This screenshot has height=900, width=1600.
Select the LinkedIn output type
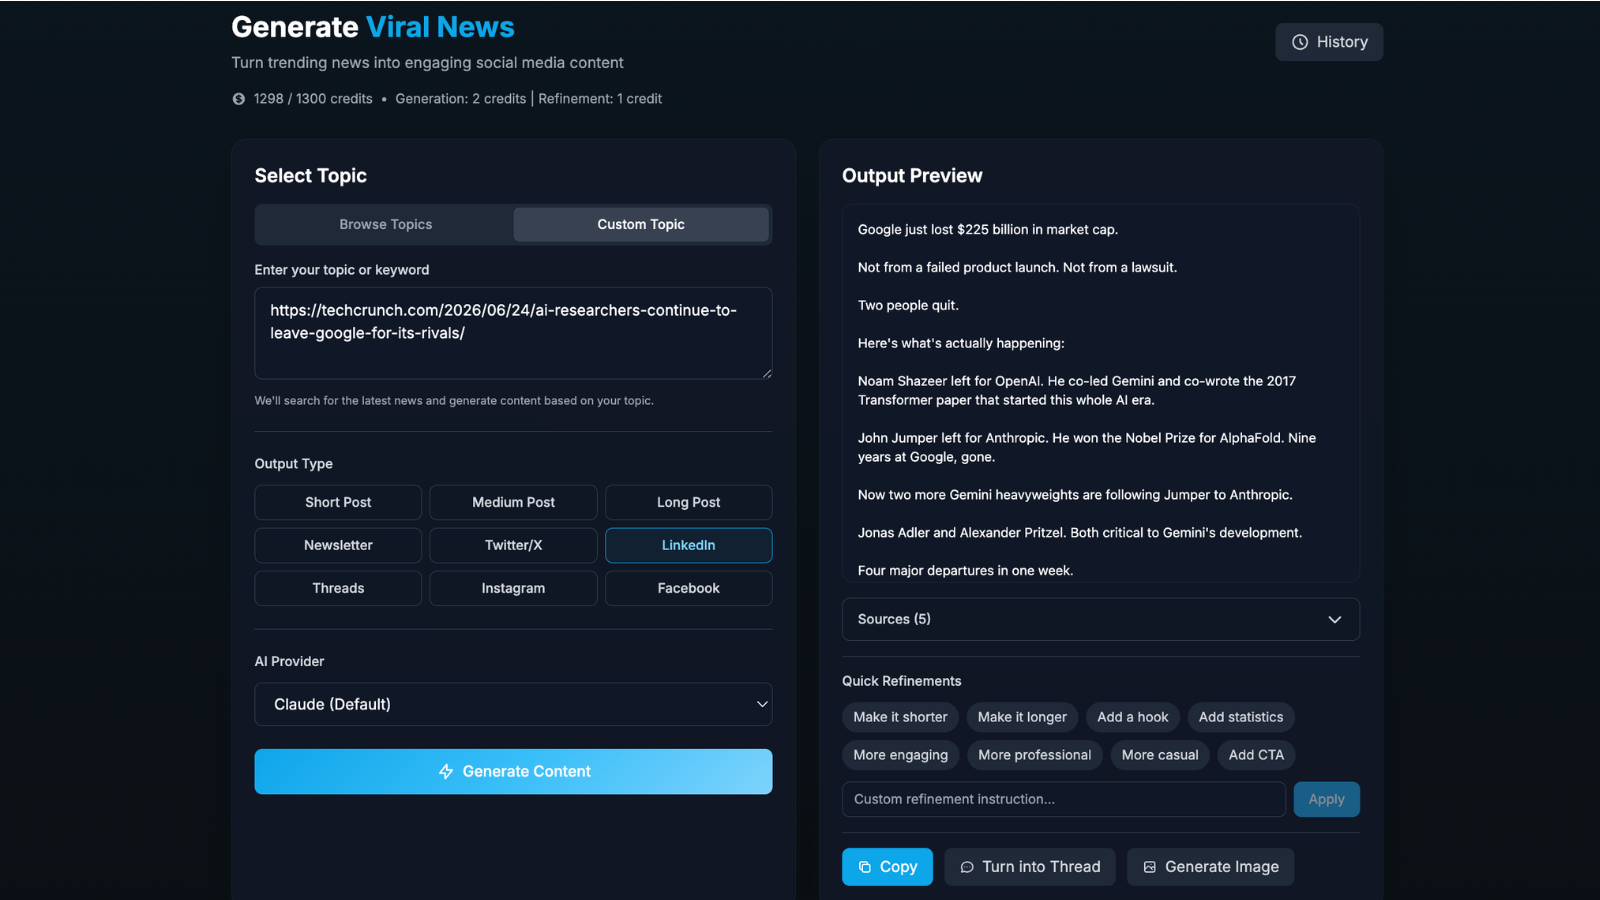(688, 545)
